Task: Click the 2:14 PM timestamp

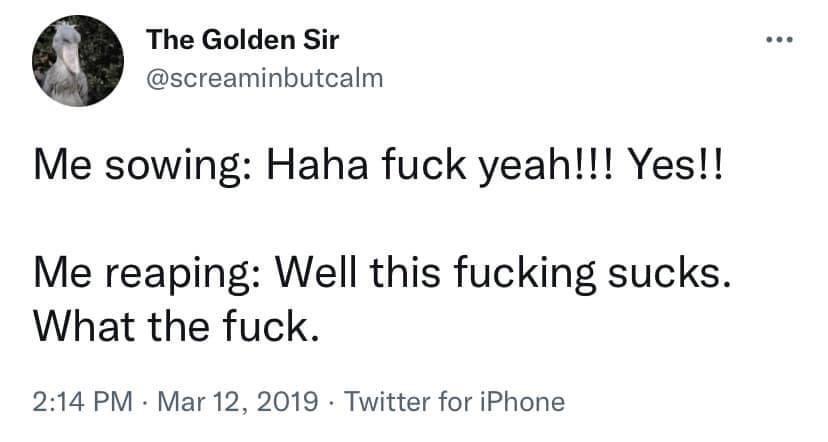Action: coord(83,401)
